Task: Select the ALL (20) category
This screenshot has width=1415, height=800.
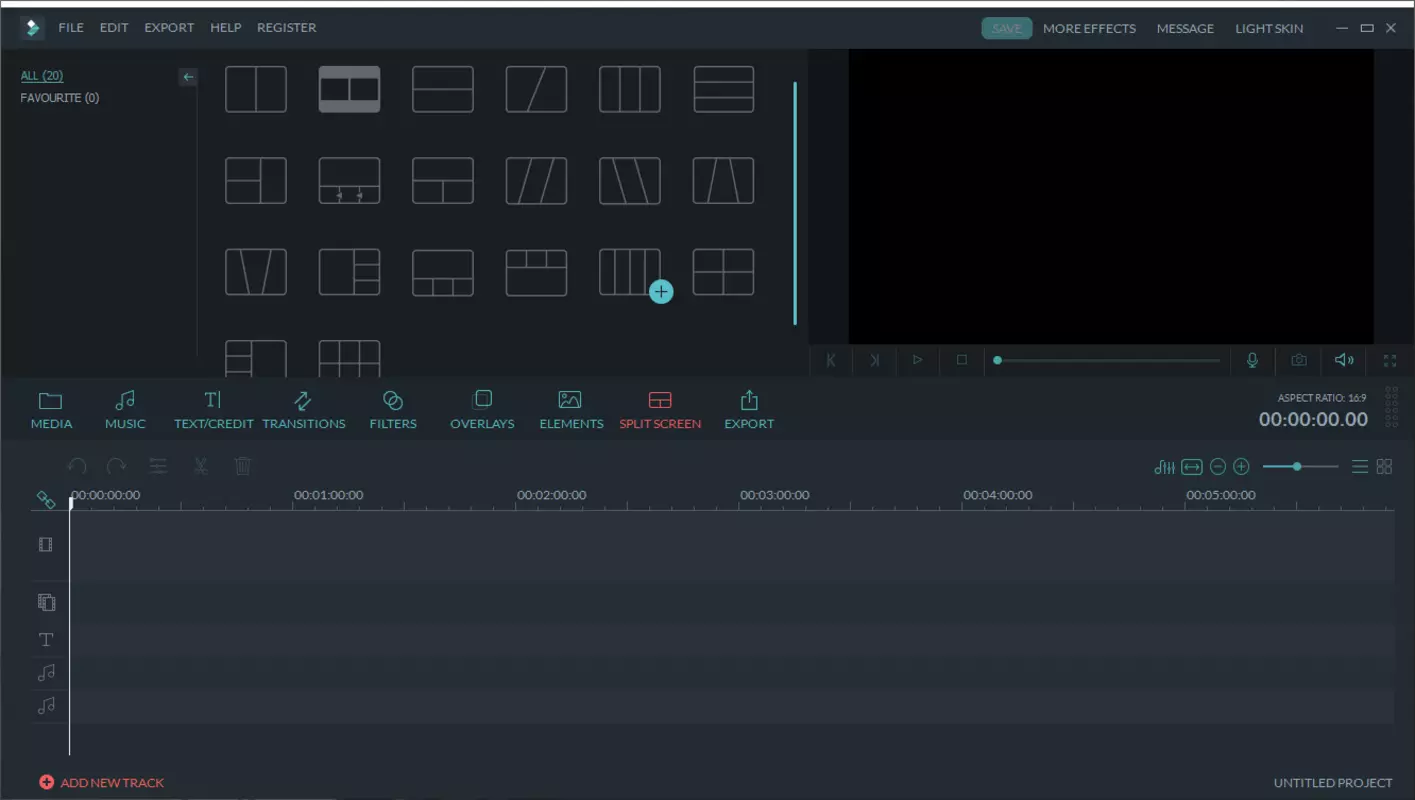Action: [x=42, y=76]
